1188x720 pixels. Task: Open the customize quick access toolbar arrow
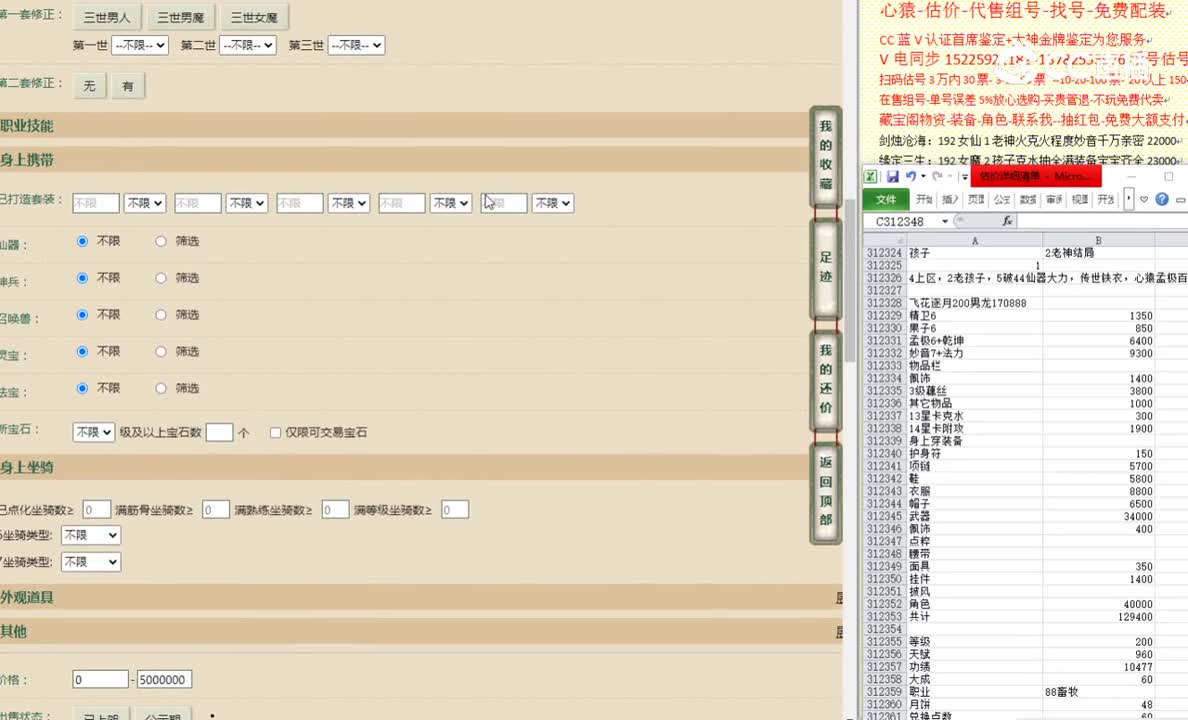click(964, 176)
